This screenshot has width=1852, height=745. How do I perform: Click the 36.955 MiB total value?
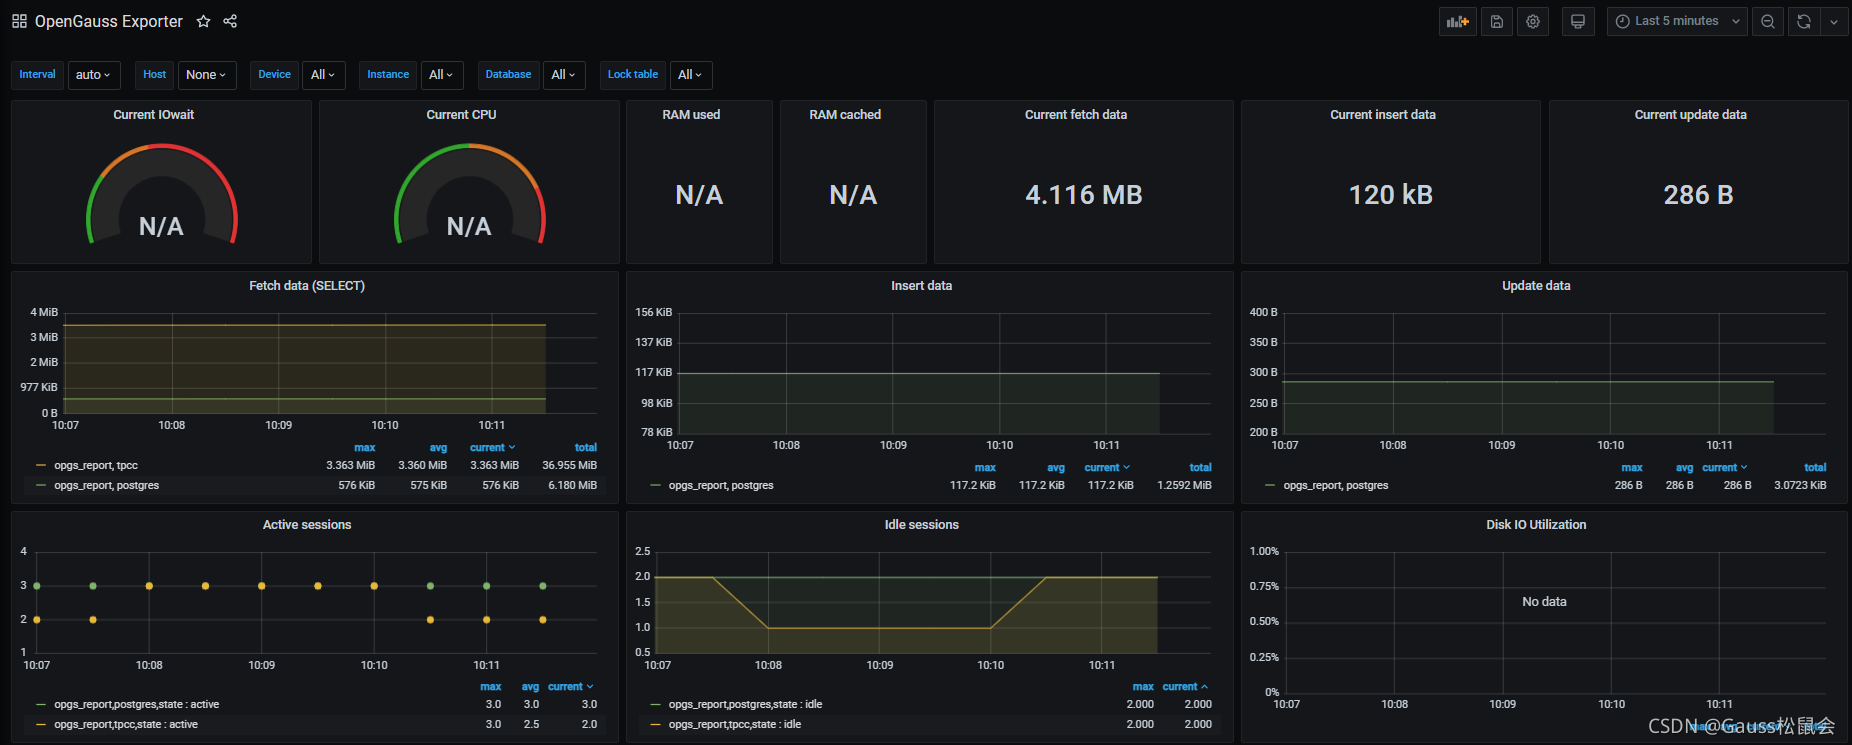[570, 465]
